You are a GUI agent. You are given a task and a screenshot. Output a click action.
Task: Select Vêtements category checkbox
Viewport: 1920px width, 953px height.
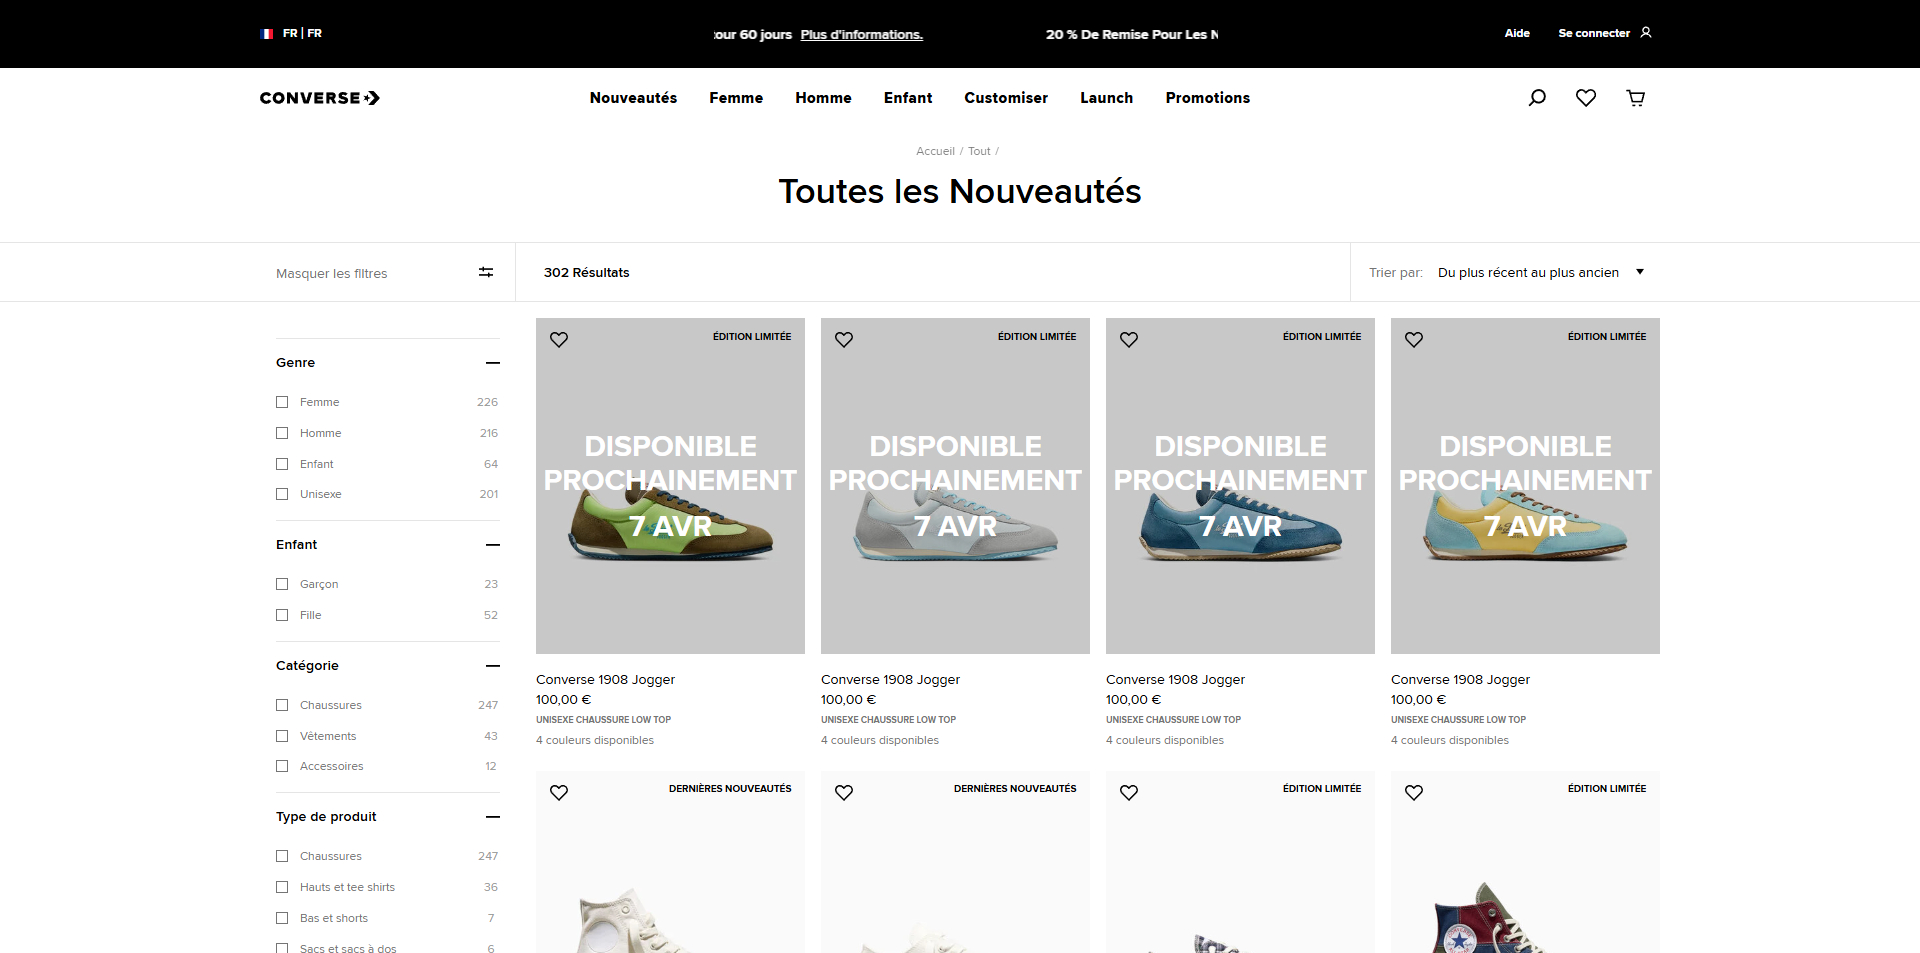point(282,736)
